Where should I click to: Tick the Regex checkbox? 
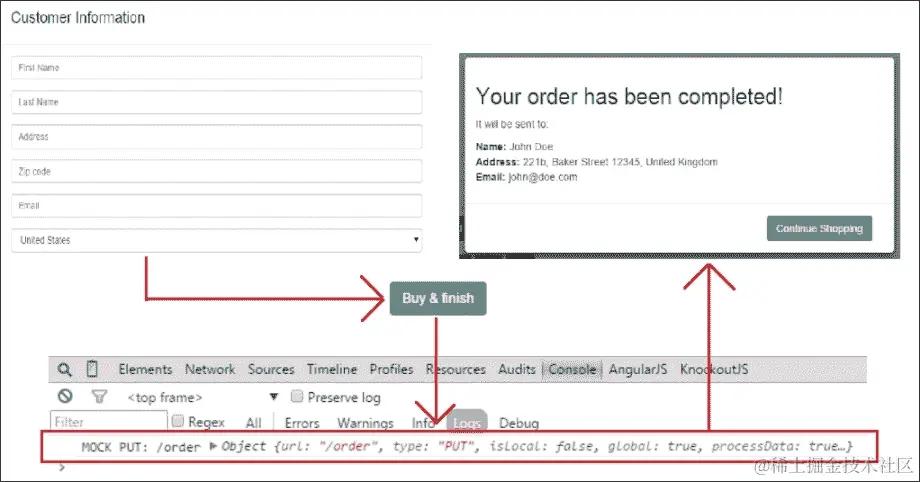(178, 421)
